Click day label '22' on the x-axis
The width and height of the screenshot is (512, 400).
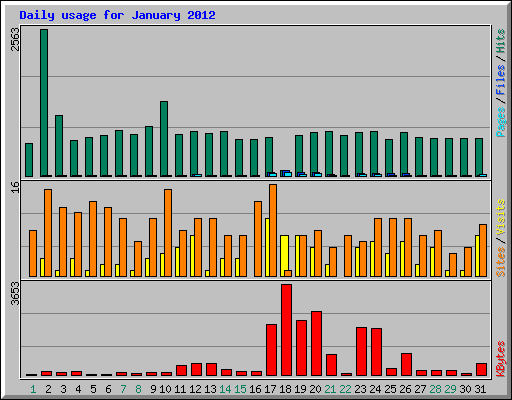point(345,389)
